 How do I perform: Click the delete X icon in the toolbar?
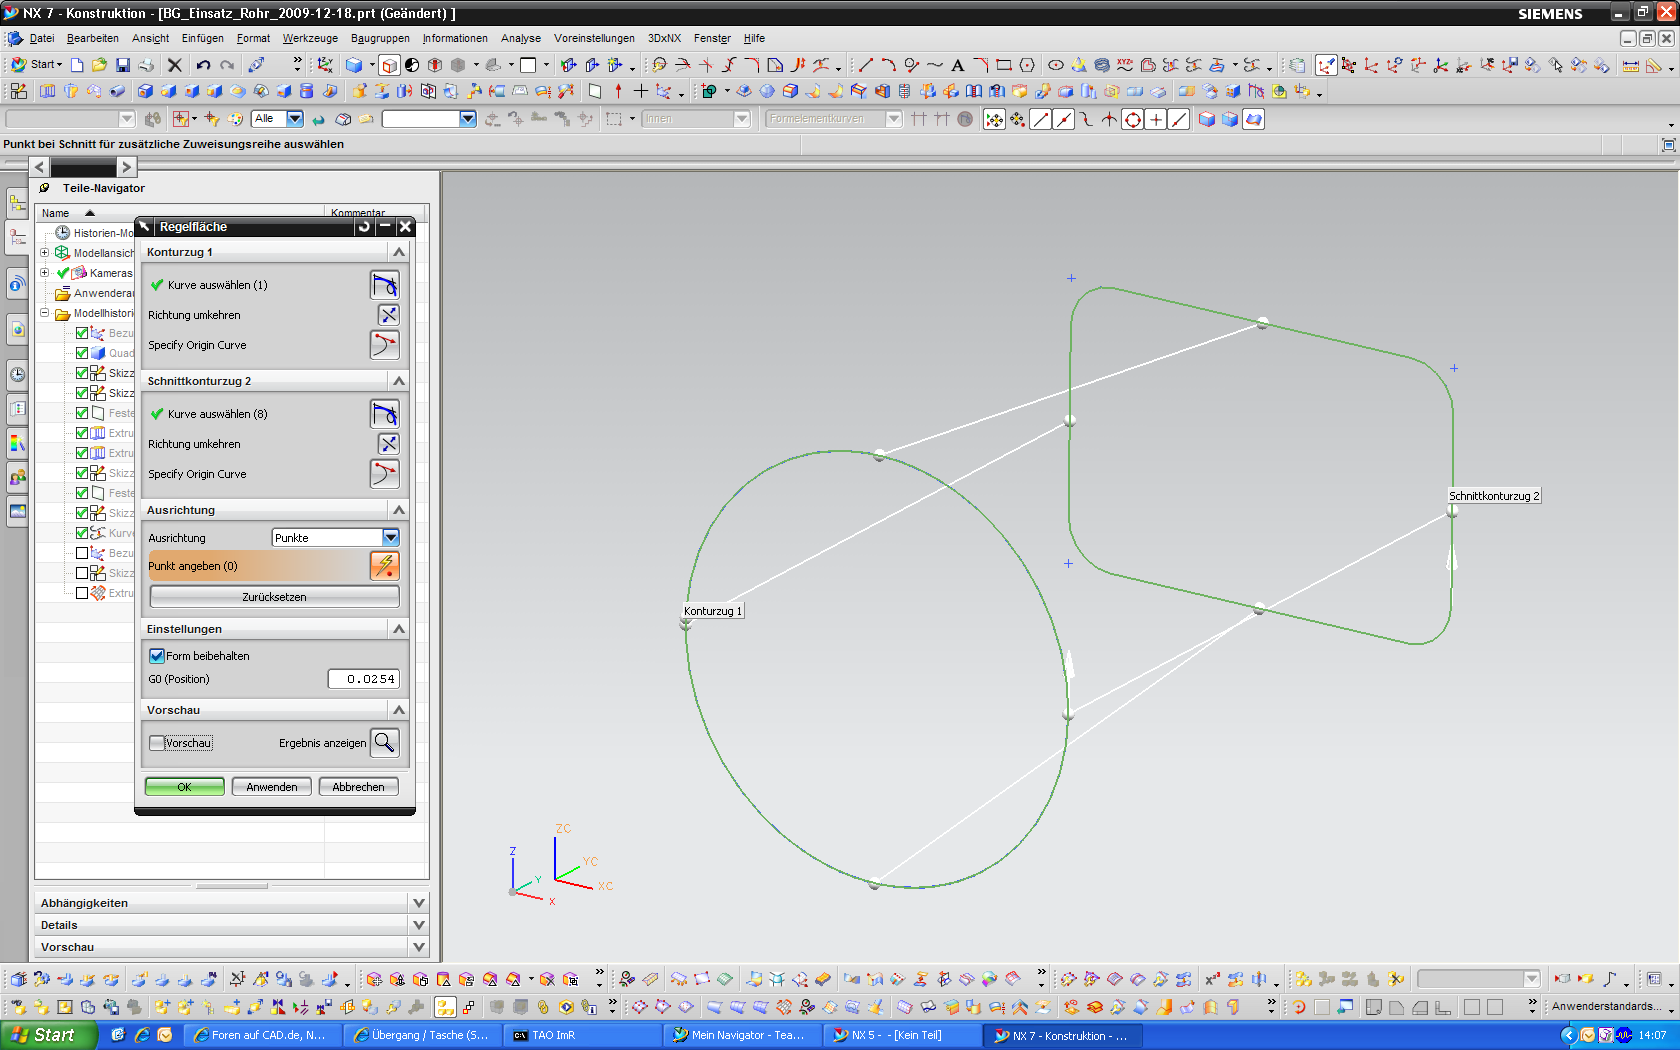click(x=175, y=65)
